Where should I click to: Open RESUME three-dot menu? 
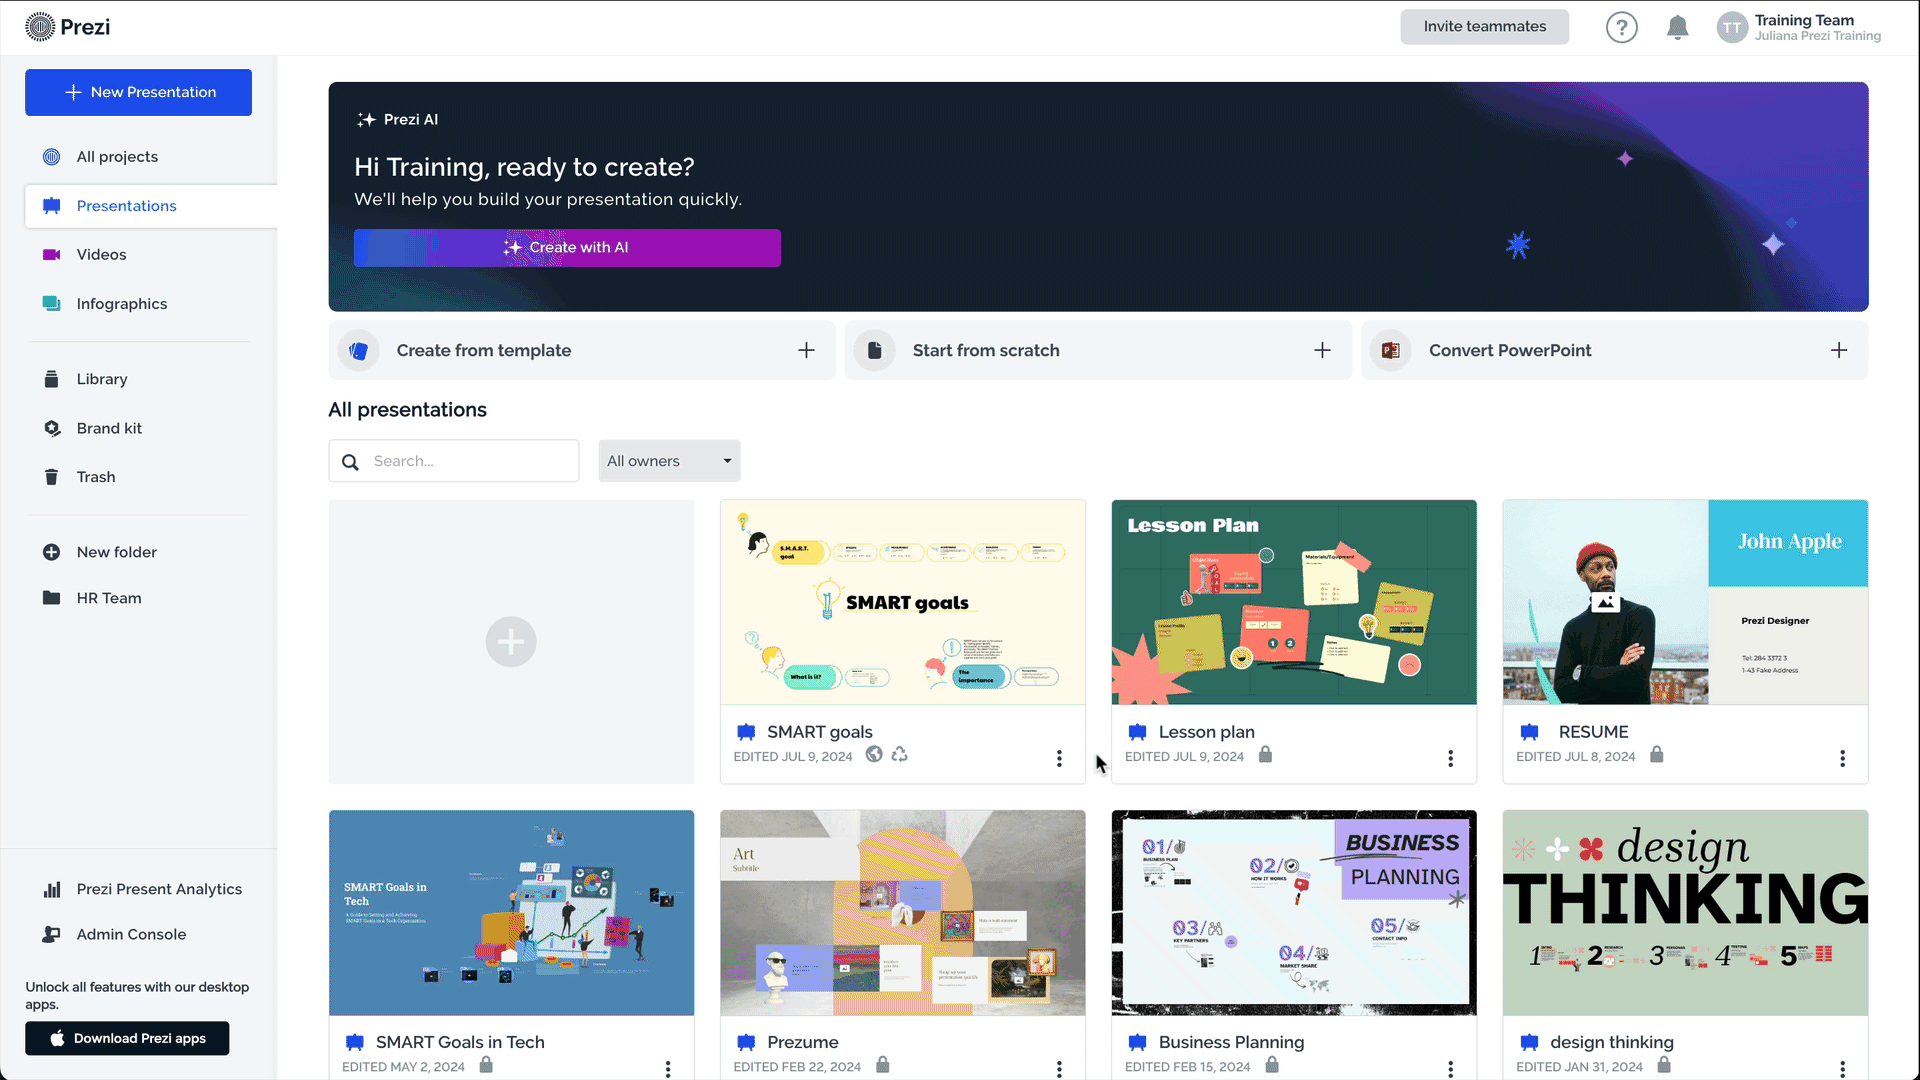click(x=1842, y=758)
